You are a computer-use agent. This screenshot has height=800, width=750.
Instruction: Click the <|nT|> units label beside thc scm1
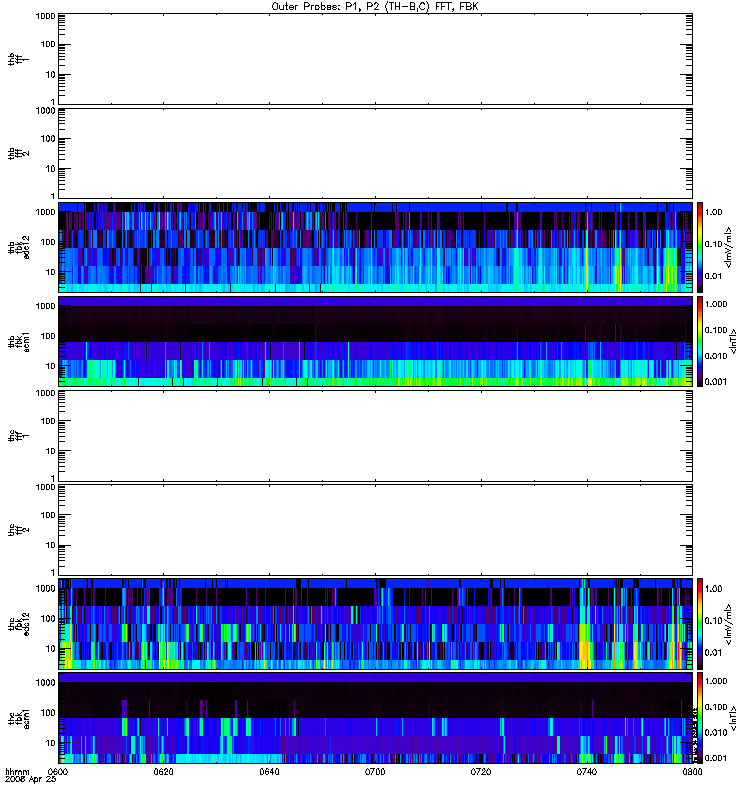click(733, 718)
